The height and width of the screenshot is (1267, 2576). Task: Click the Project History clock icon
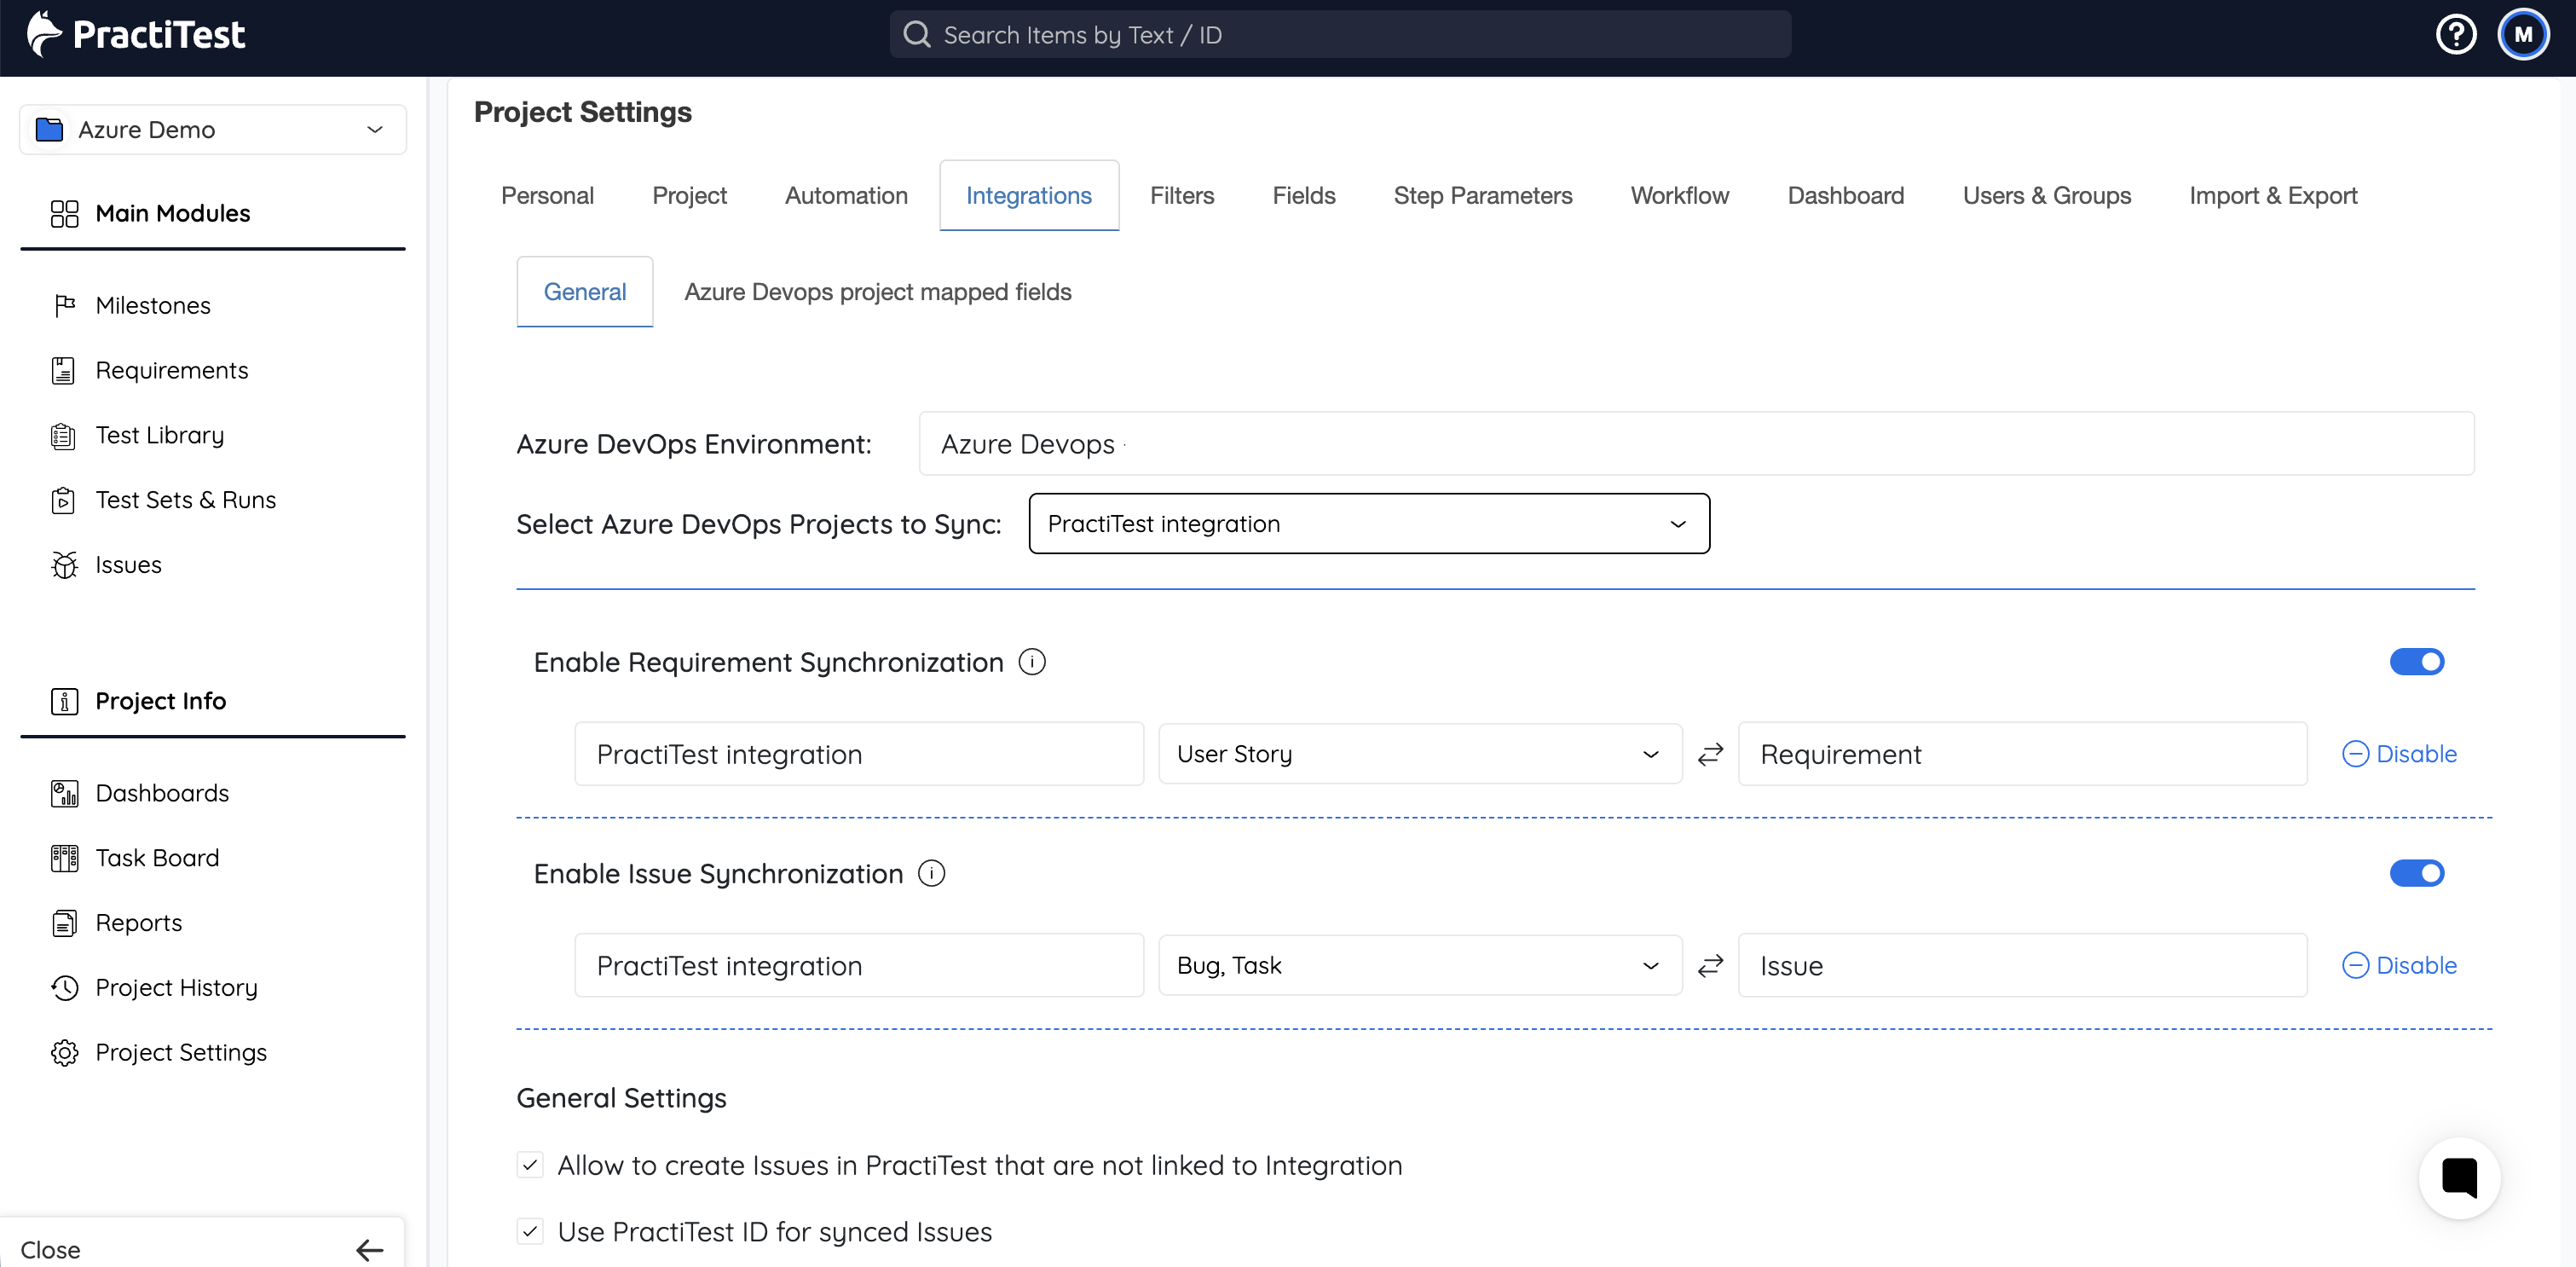64,988
